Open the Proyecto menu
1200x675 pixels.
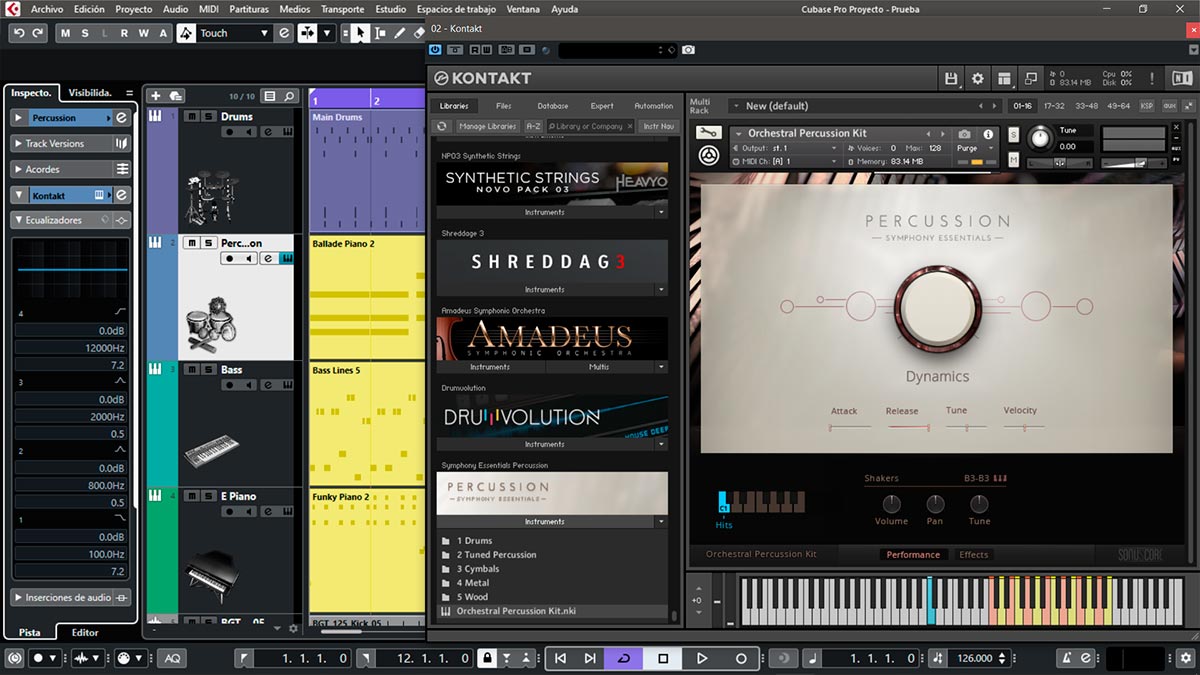[134, 9]
